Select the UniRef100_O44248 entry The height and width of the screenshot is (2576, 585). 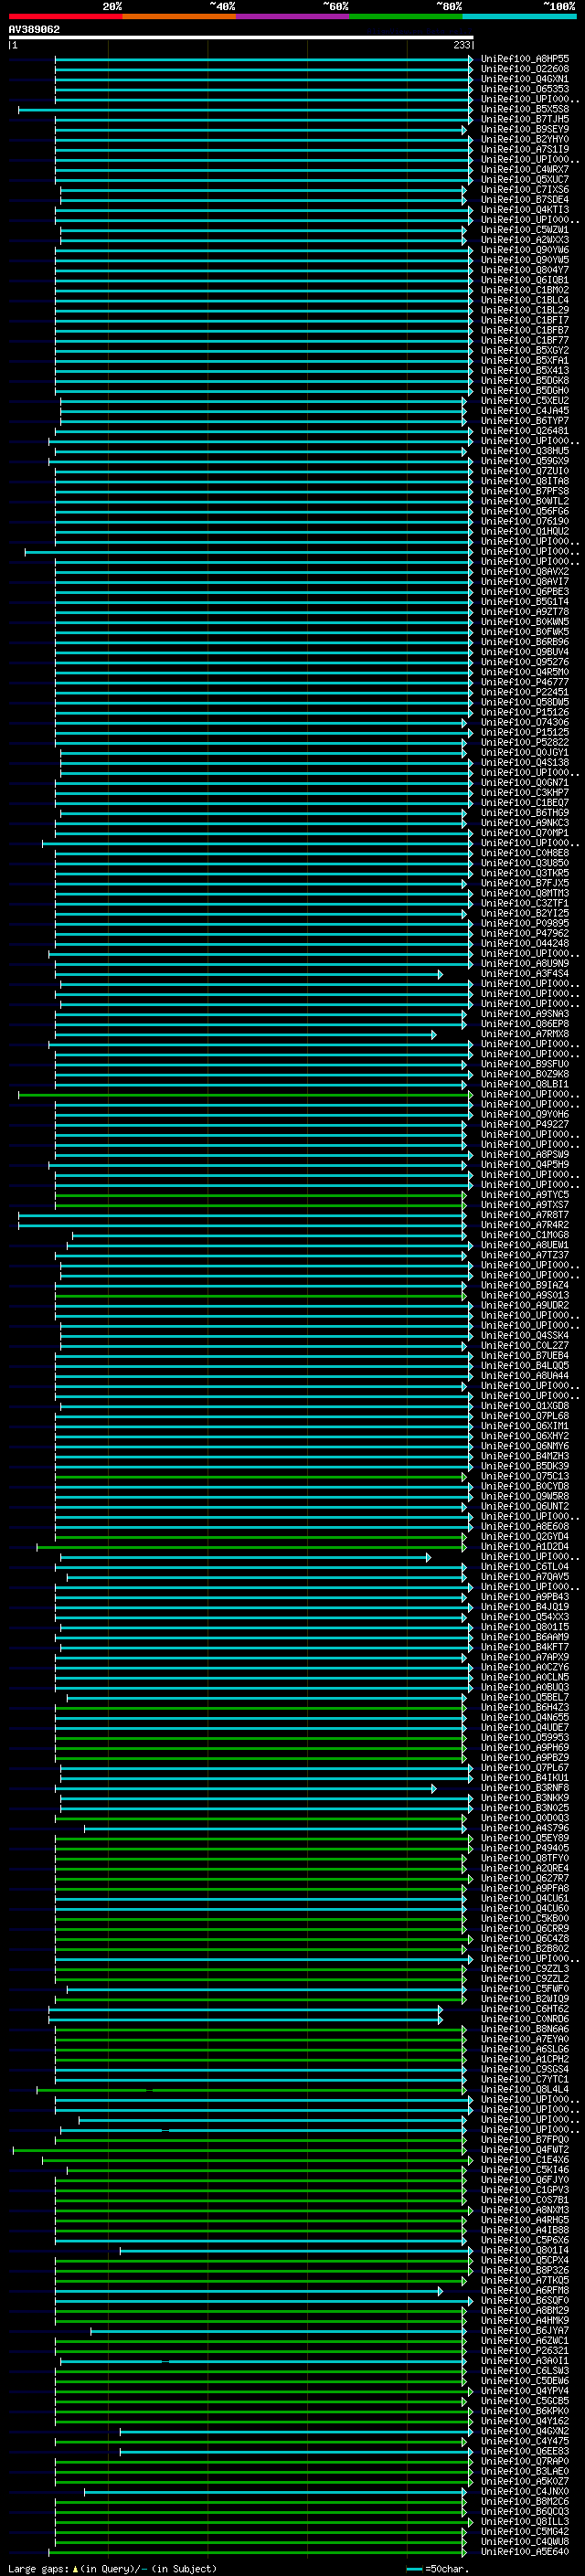(x=524, y=943)
